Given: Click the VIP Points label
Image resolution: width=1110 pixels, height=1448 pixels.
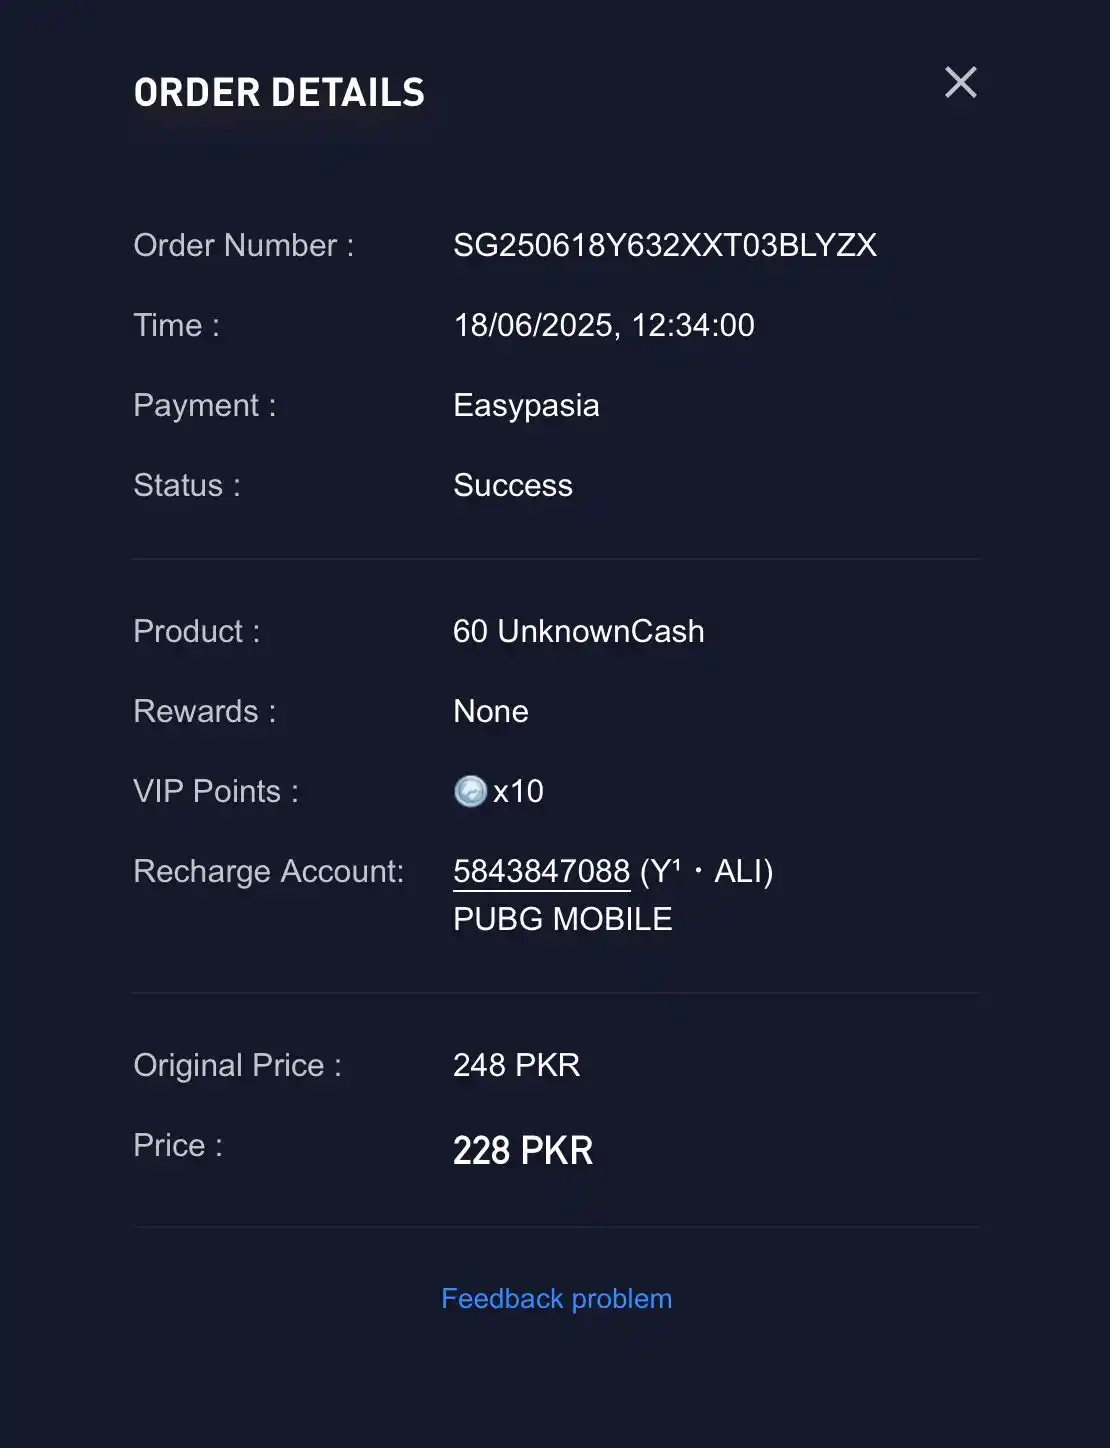Looking at the screenshot, I should [216, 791].
